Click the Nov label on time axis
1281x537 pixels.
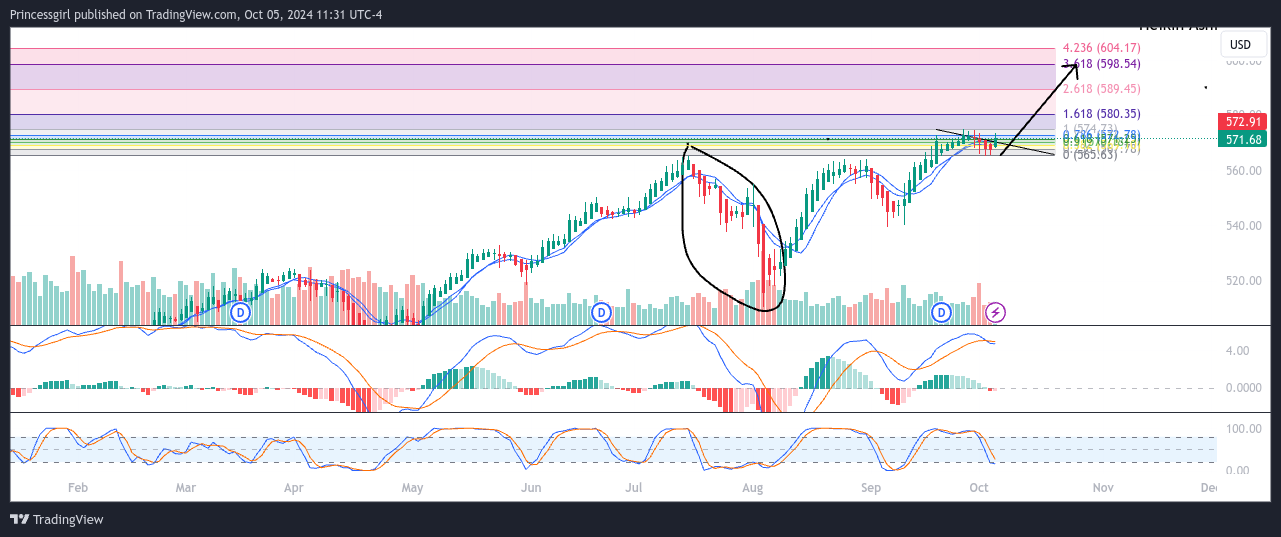click(x=1103, y=488)
